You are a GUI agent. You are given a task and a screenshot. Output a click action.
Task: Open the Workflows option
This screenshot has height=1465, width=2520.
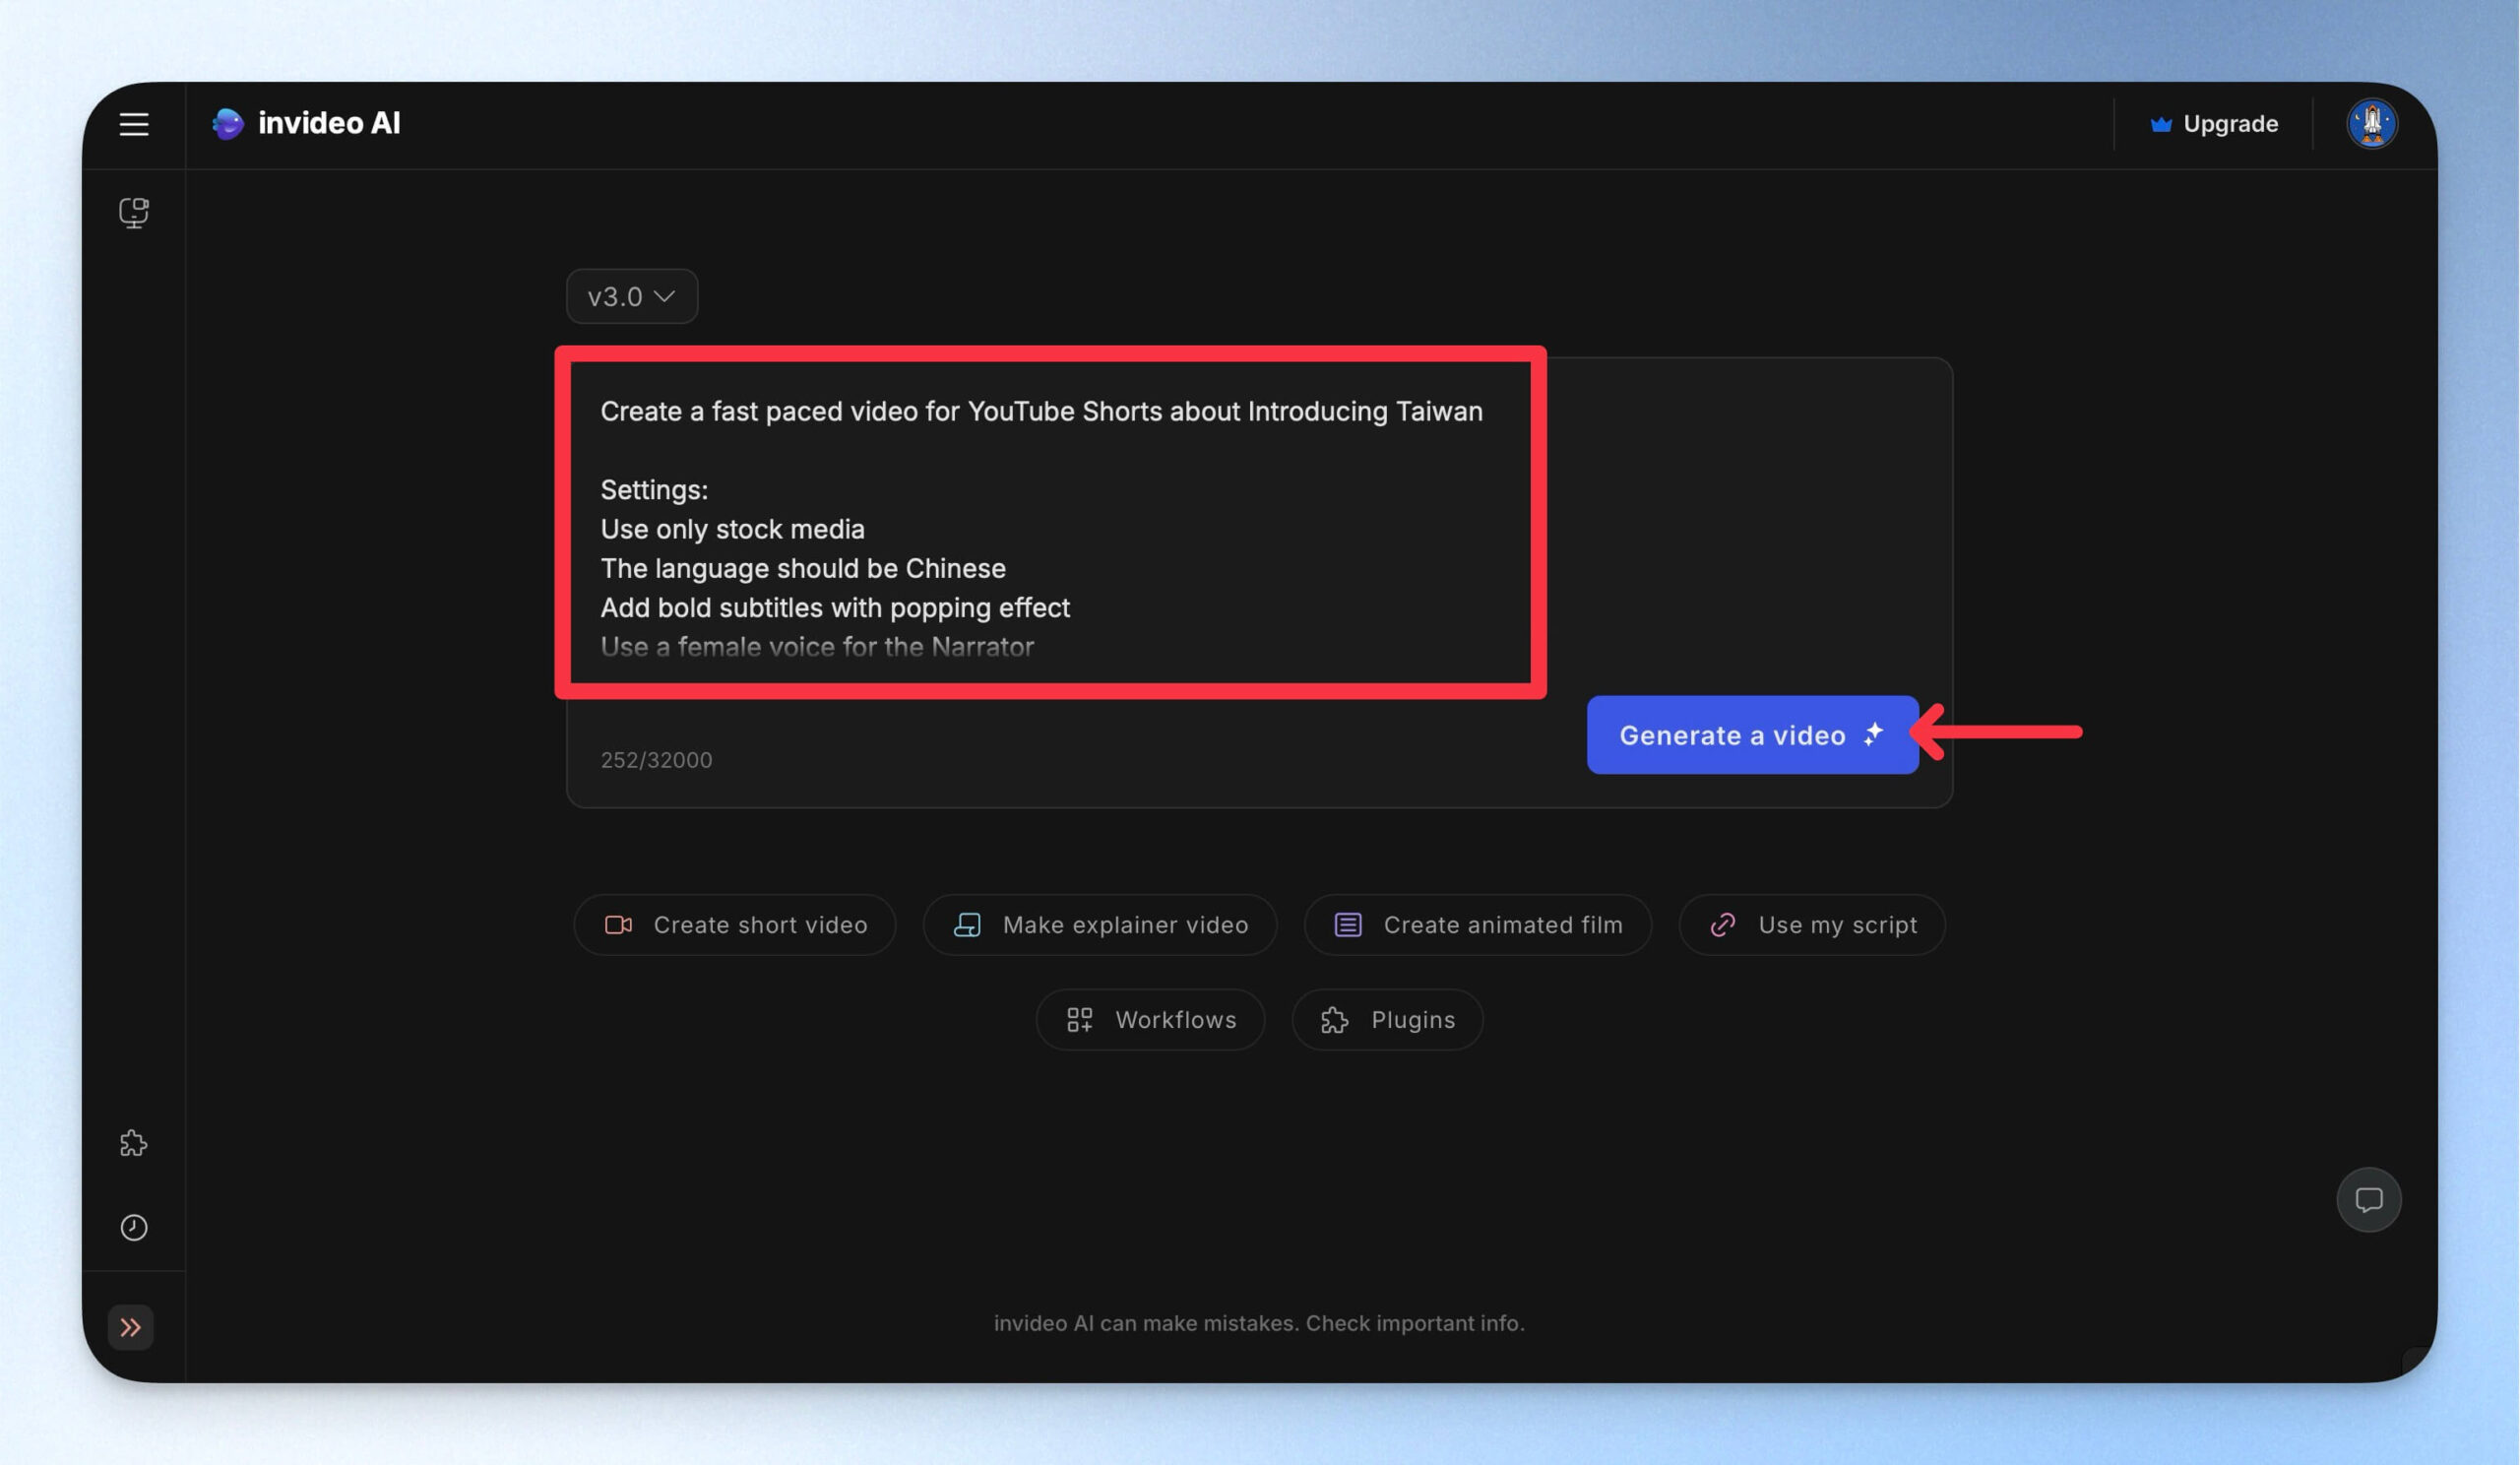tap(1150, 1020)
